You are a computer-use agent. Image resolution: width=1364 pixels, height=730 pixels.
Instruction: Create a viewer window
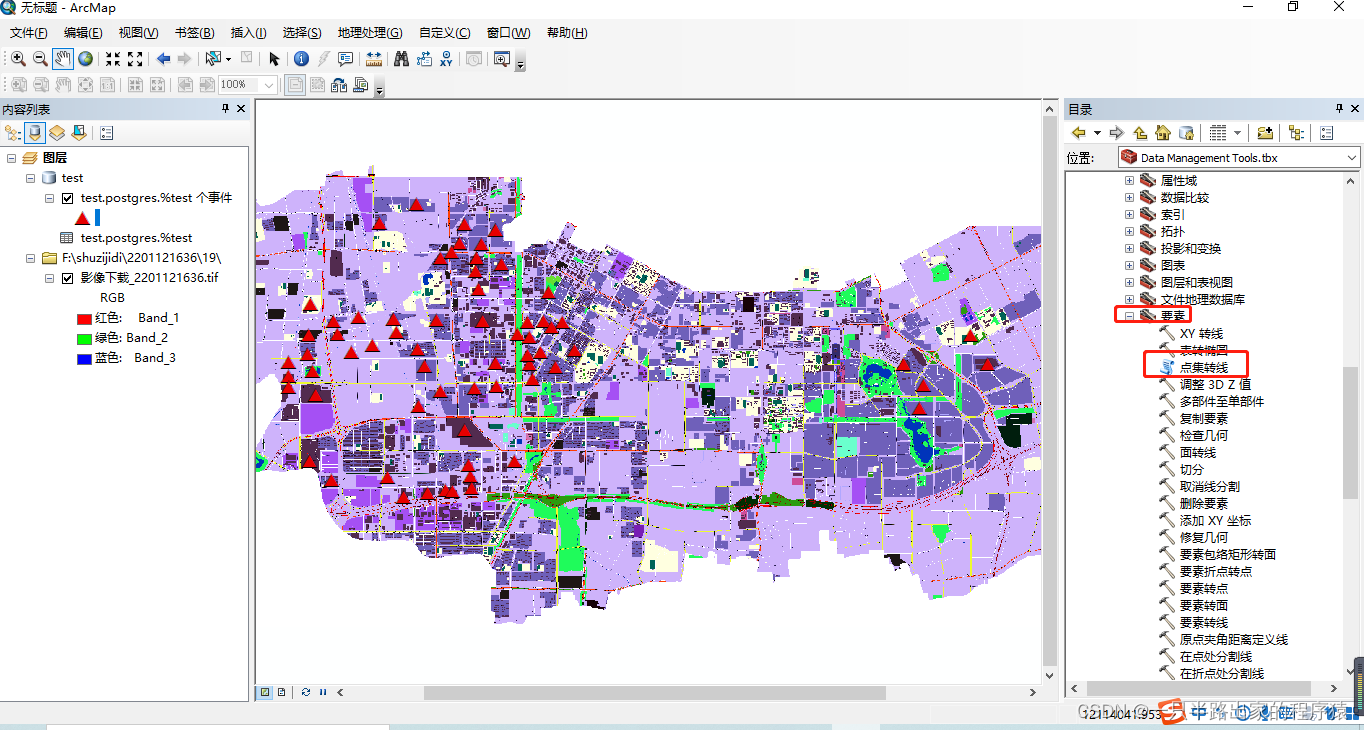[x=501, y=59]
